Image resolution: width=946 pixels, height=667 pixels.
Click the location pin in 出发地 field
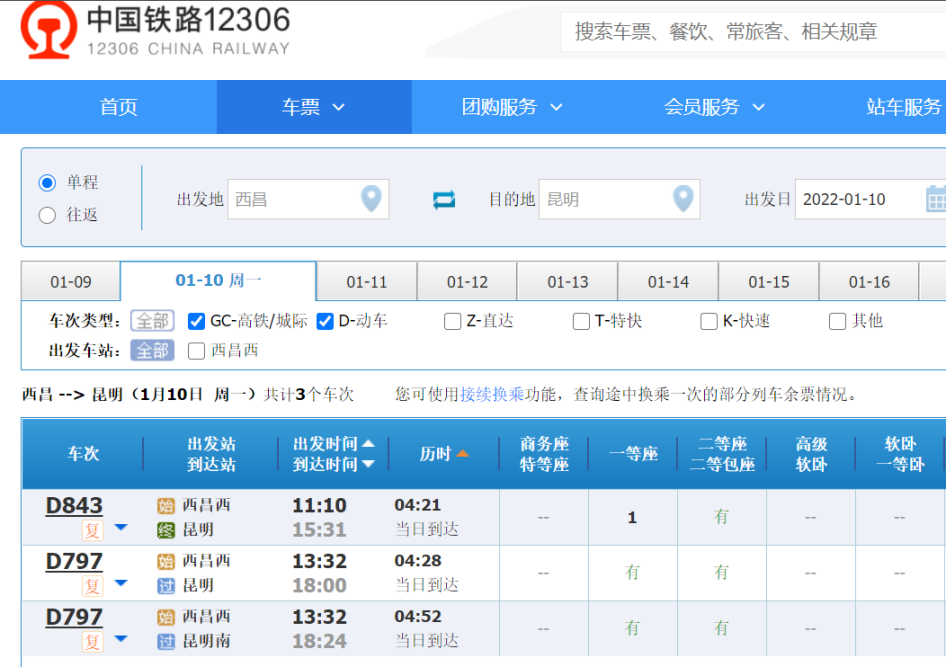tap(371, 198)
